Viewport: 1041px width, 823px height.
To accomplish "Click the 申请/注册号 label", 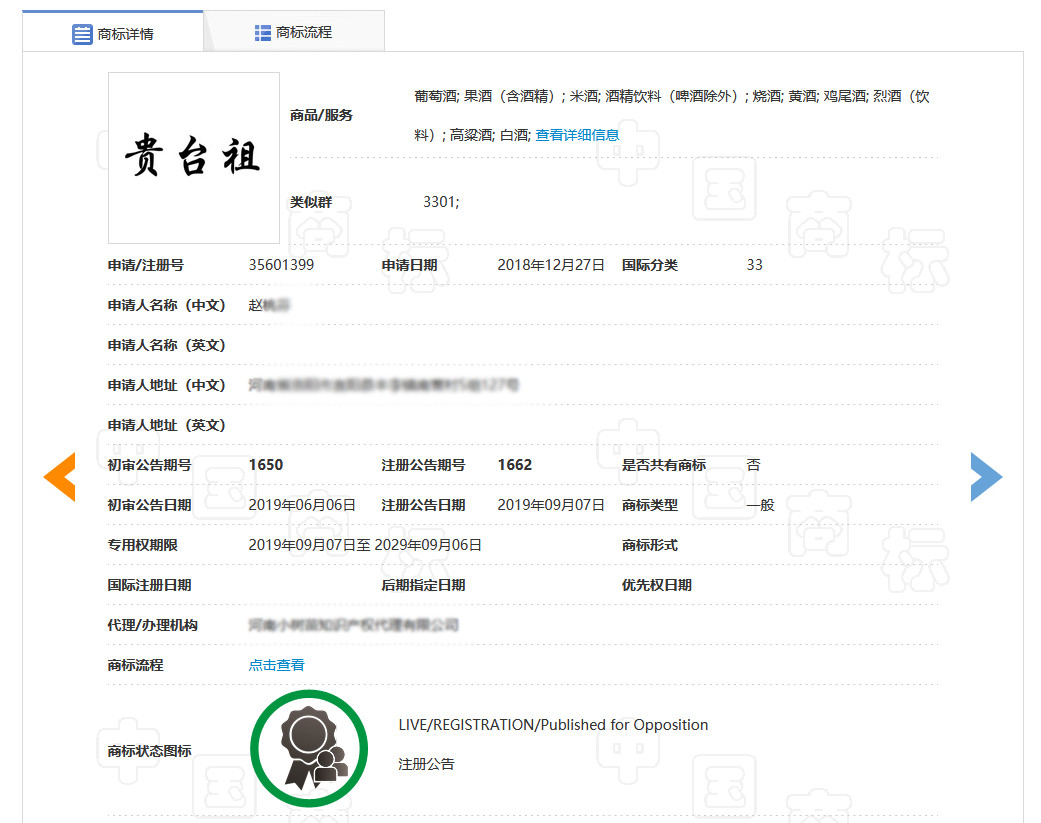I will (146, 265).
